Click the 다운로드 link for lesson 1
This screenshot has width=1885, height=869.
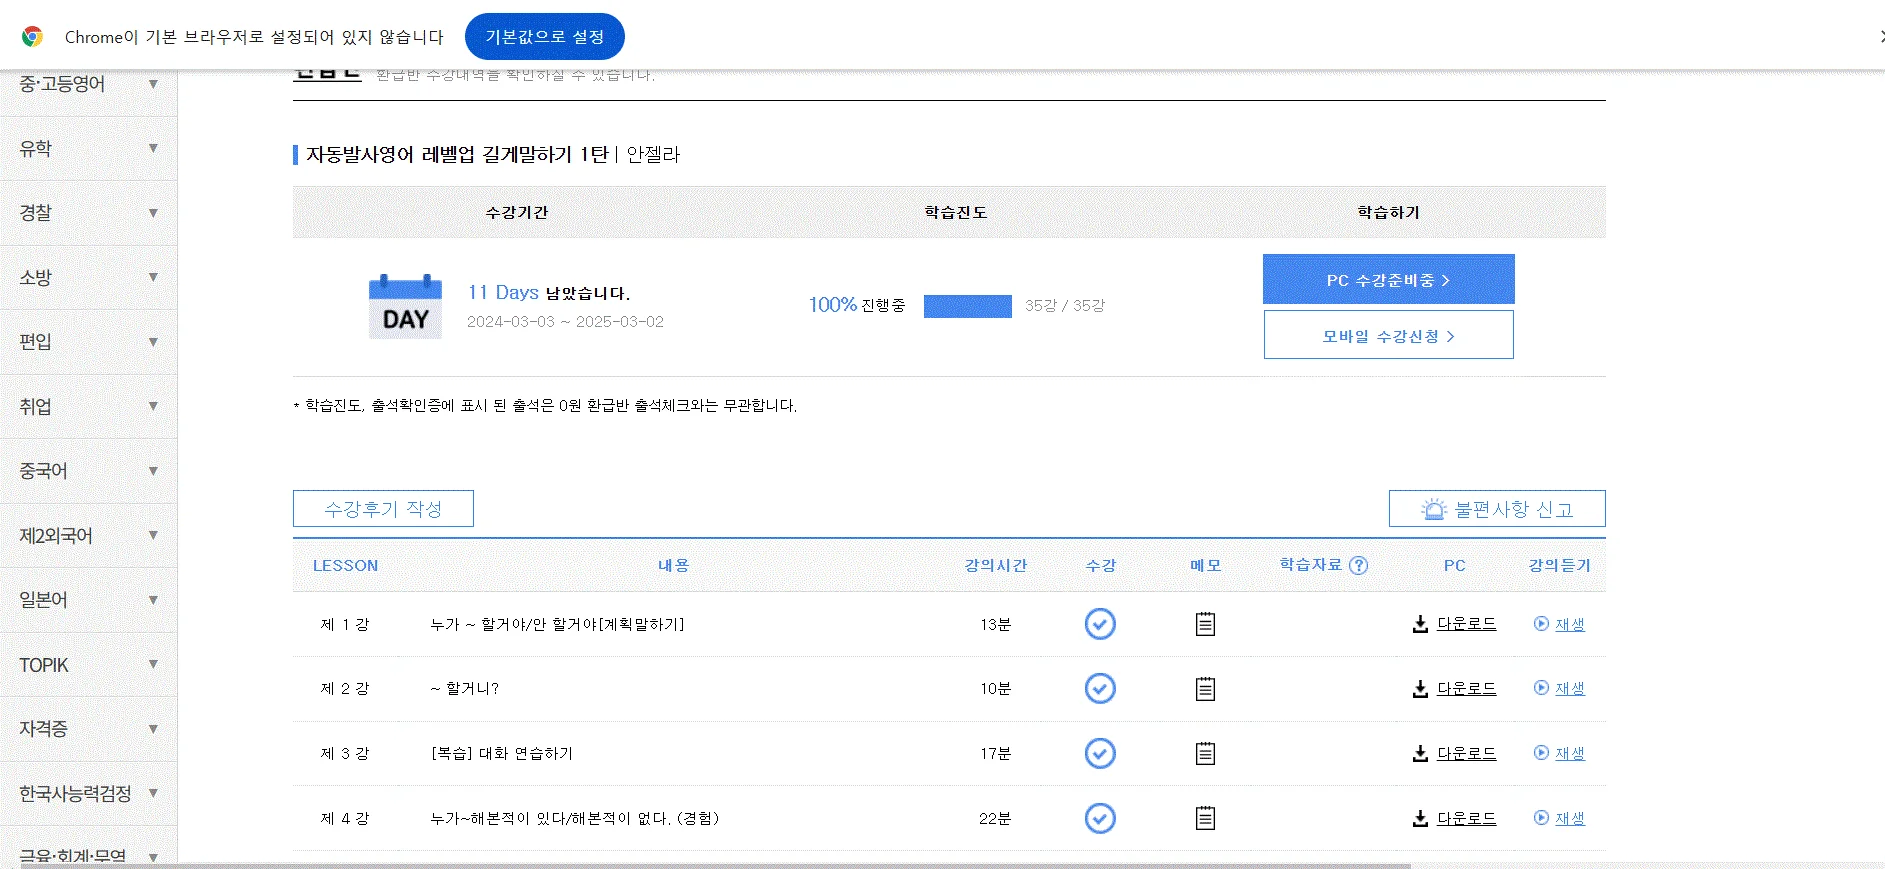(1467, 624)
